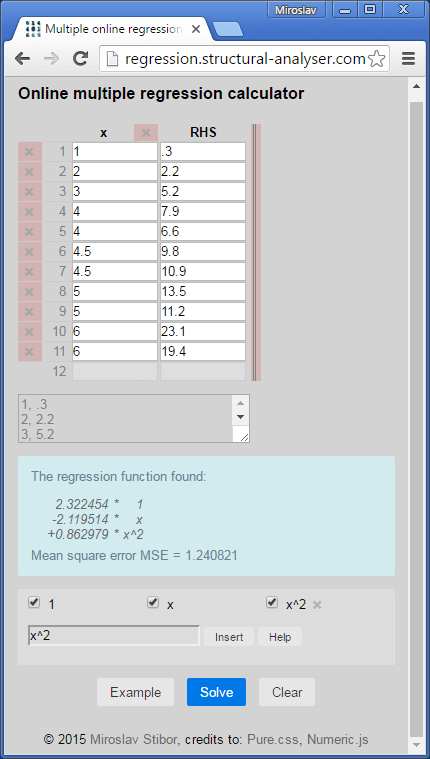The width and height of the screenshot is (430, 759).
Task: Bookmark this page with the star icon
Action: [x=376, y=59]
